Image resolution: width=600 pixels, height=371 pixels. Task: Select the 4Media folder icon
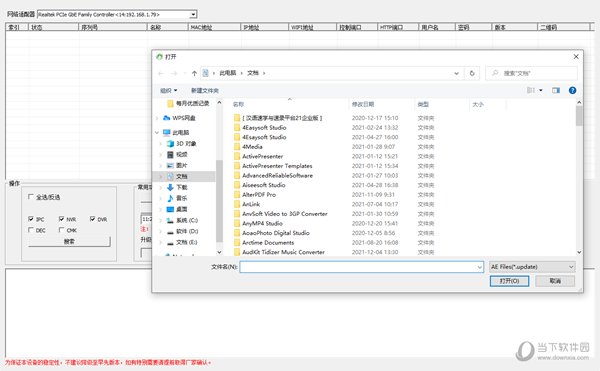click(x=237, y=146)
